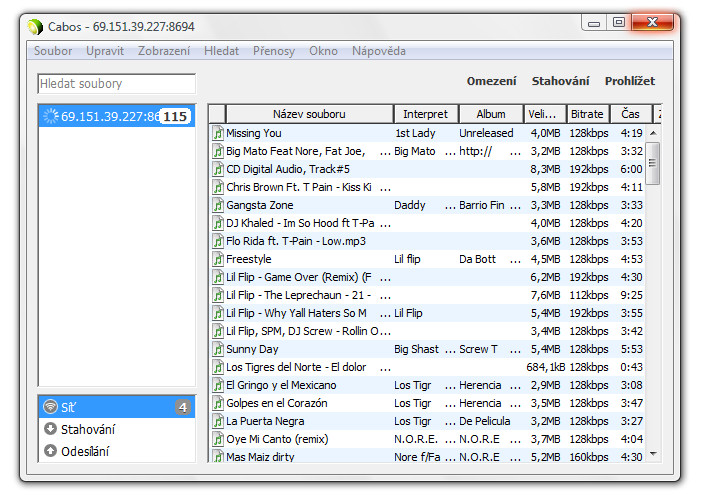Click music file icon for Big Mato Feat Nore

pos(218,151)
